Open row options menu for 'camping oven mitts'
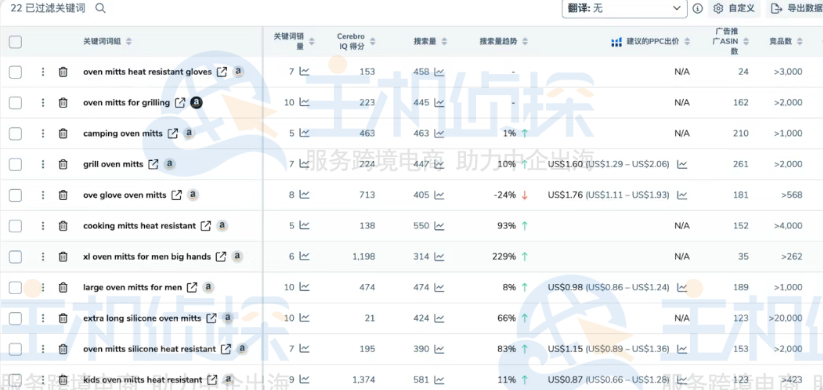The width and height of the screenshot is (823, 390). pos(43,133)
